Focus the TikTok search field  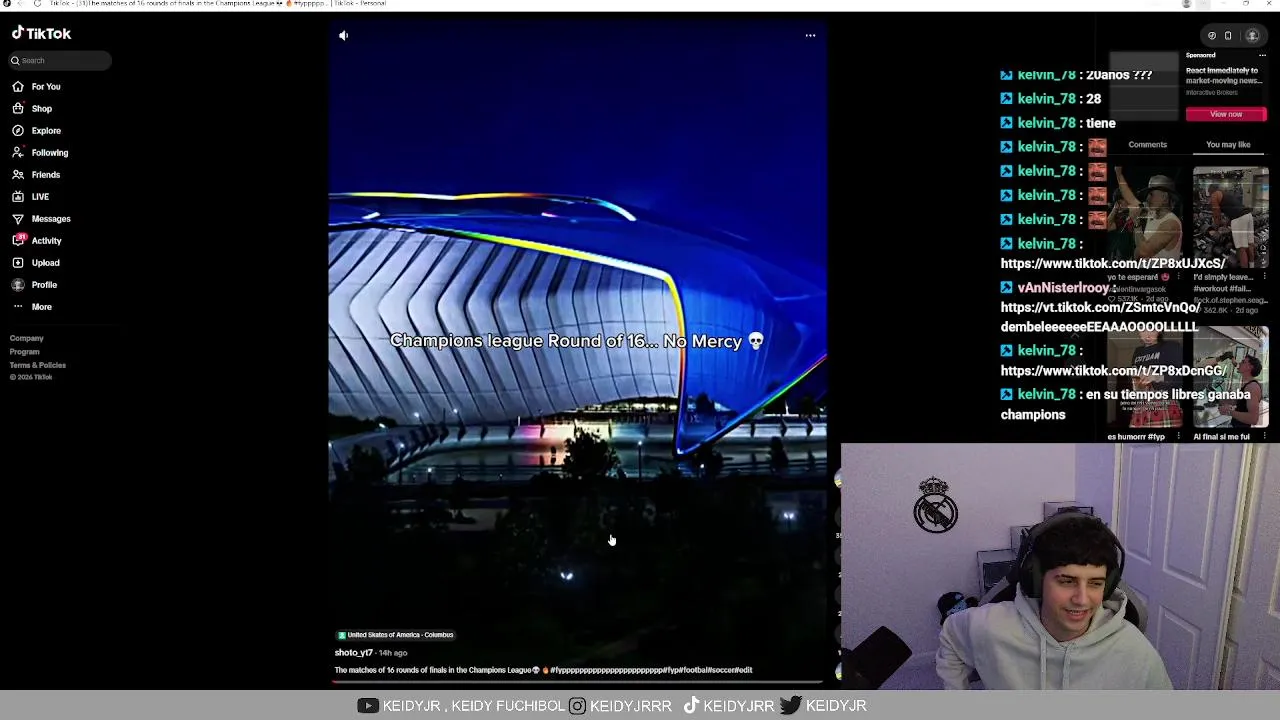click(x=60, y=60)
